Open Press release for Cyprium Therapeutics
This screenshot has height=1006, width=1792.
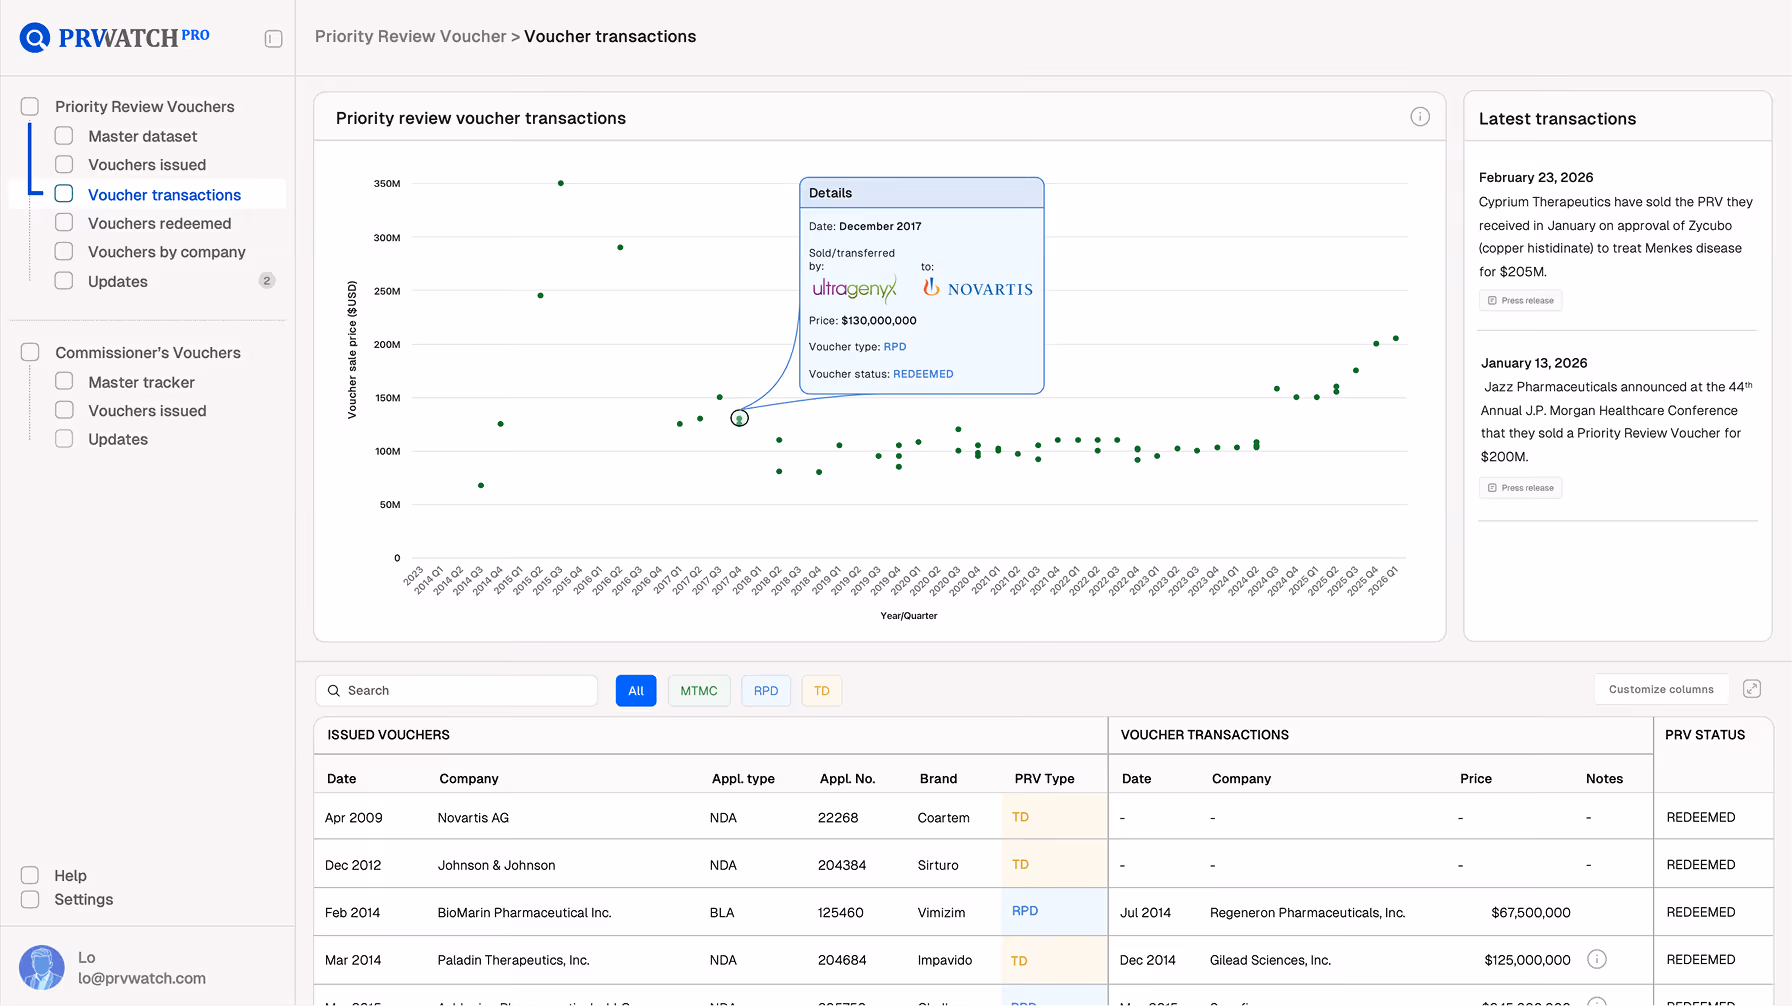(1520, 301)
